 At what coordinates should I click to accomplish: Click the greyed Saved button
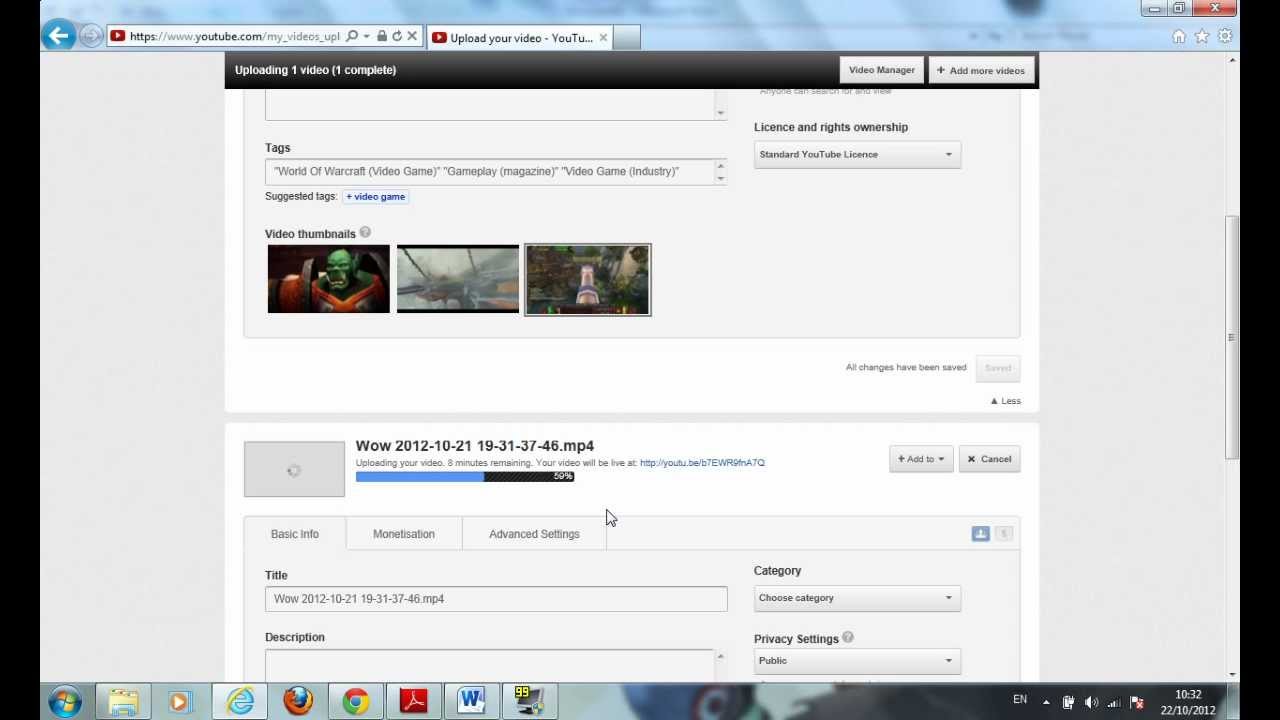pos(997,368)
